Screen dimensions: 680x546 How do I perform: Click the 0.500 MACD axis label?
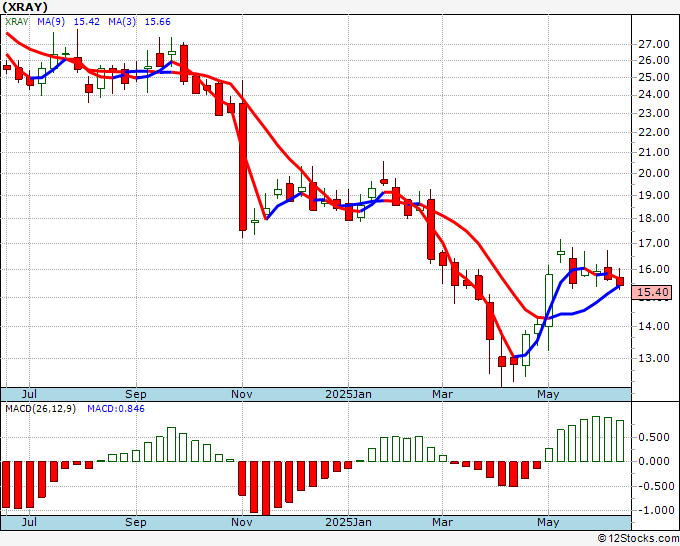(654, 437)
